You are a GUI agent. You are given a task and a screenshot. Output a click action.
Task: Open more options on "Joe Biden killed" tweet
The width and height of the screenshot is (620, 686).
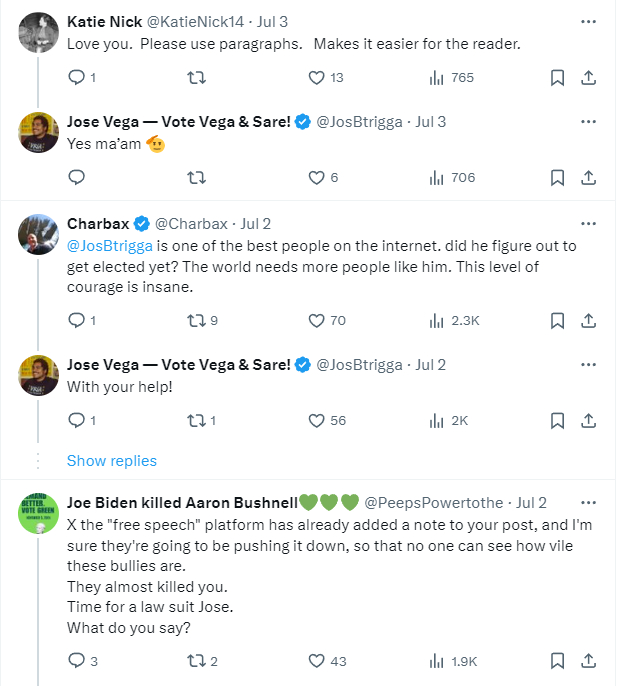click(589, 501)
